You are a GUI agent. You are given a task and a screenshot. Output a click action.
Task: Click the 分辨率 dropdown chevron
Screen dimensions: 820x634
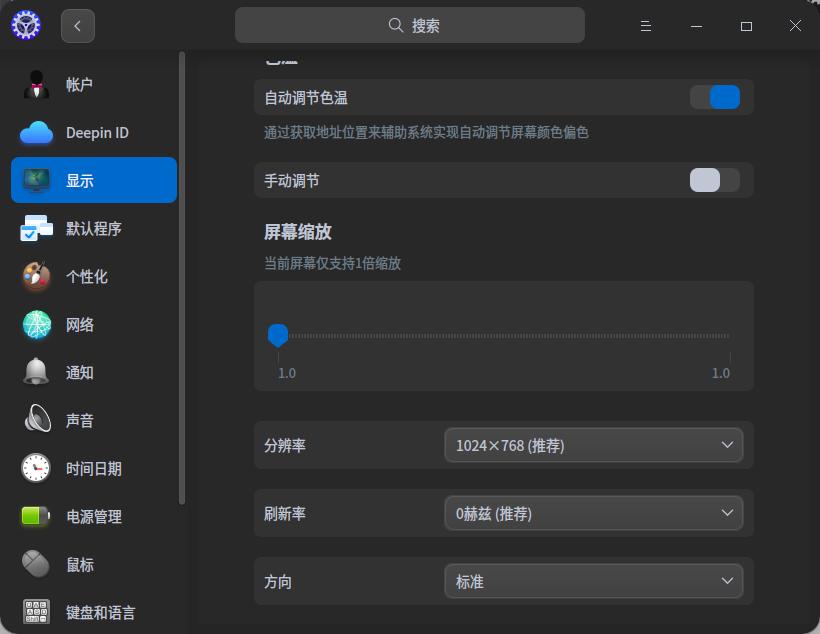tap(727, 445)
